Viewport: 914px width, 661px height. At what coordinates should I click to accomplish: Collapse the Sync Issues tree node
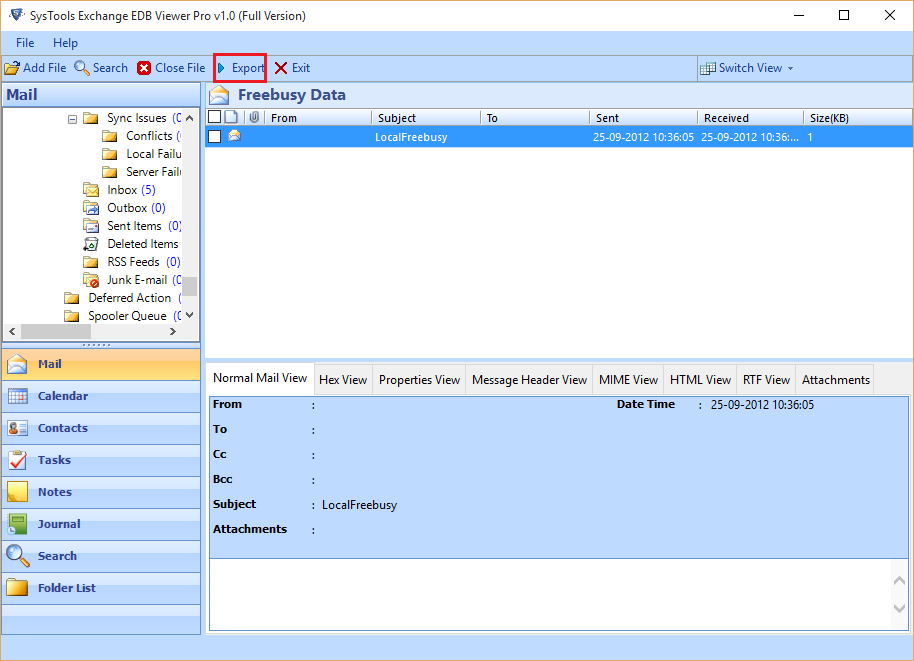(72, 119)
